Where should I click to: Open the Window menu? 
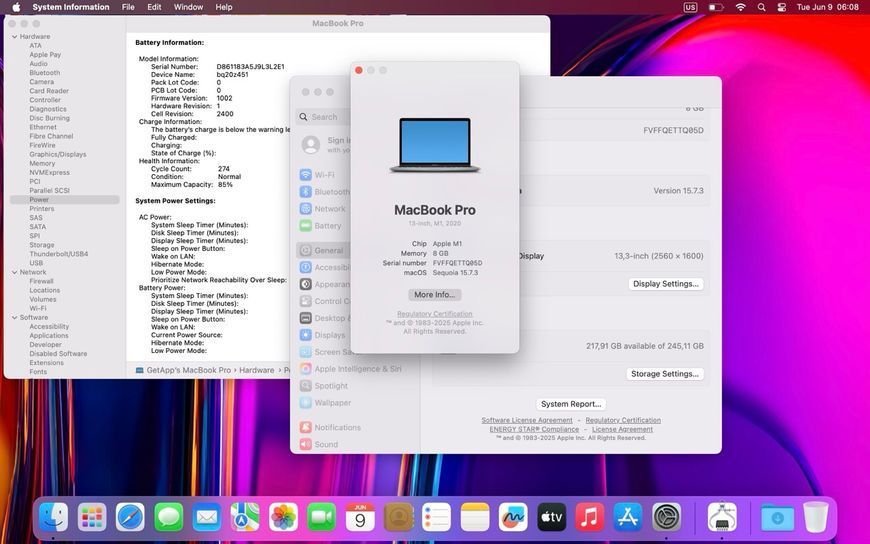[188, 7]
